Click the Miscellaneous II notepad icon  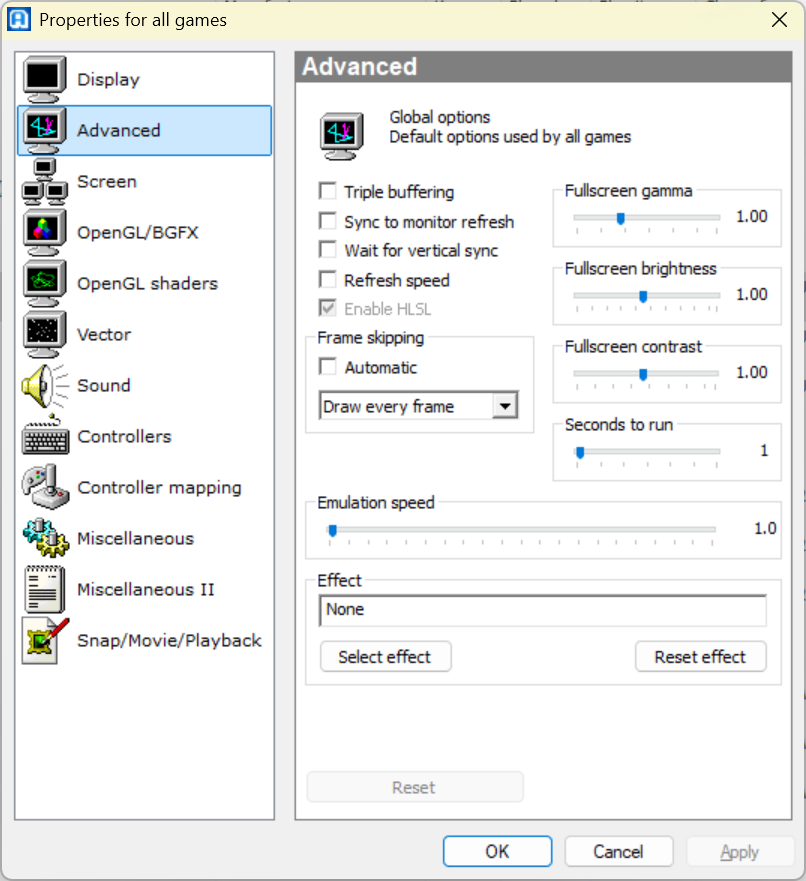coord(44,589)
